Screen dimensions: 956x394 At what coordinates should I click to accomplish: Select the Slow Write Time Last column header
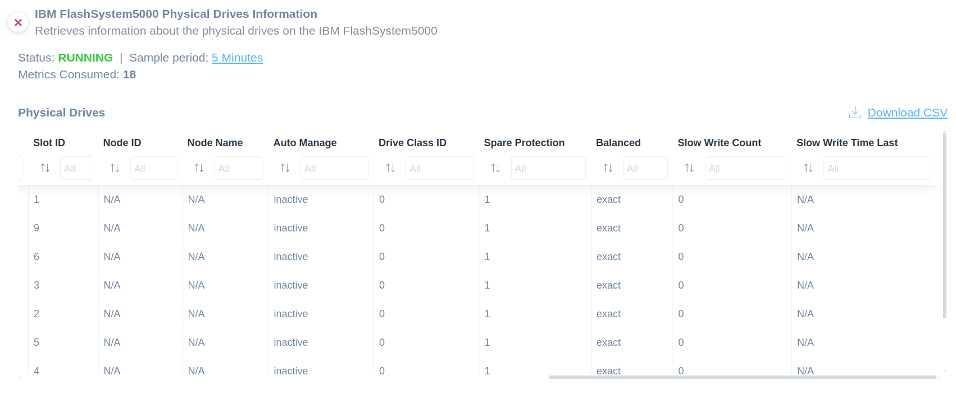point(847,143)
